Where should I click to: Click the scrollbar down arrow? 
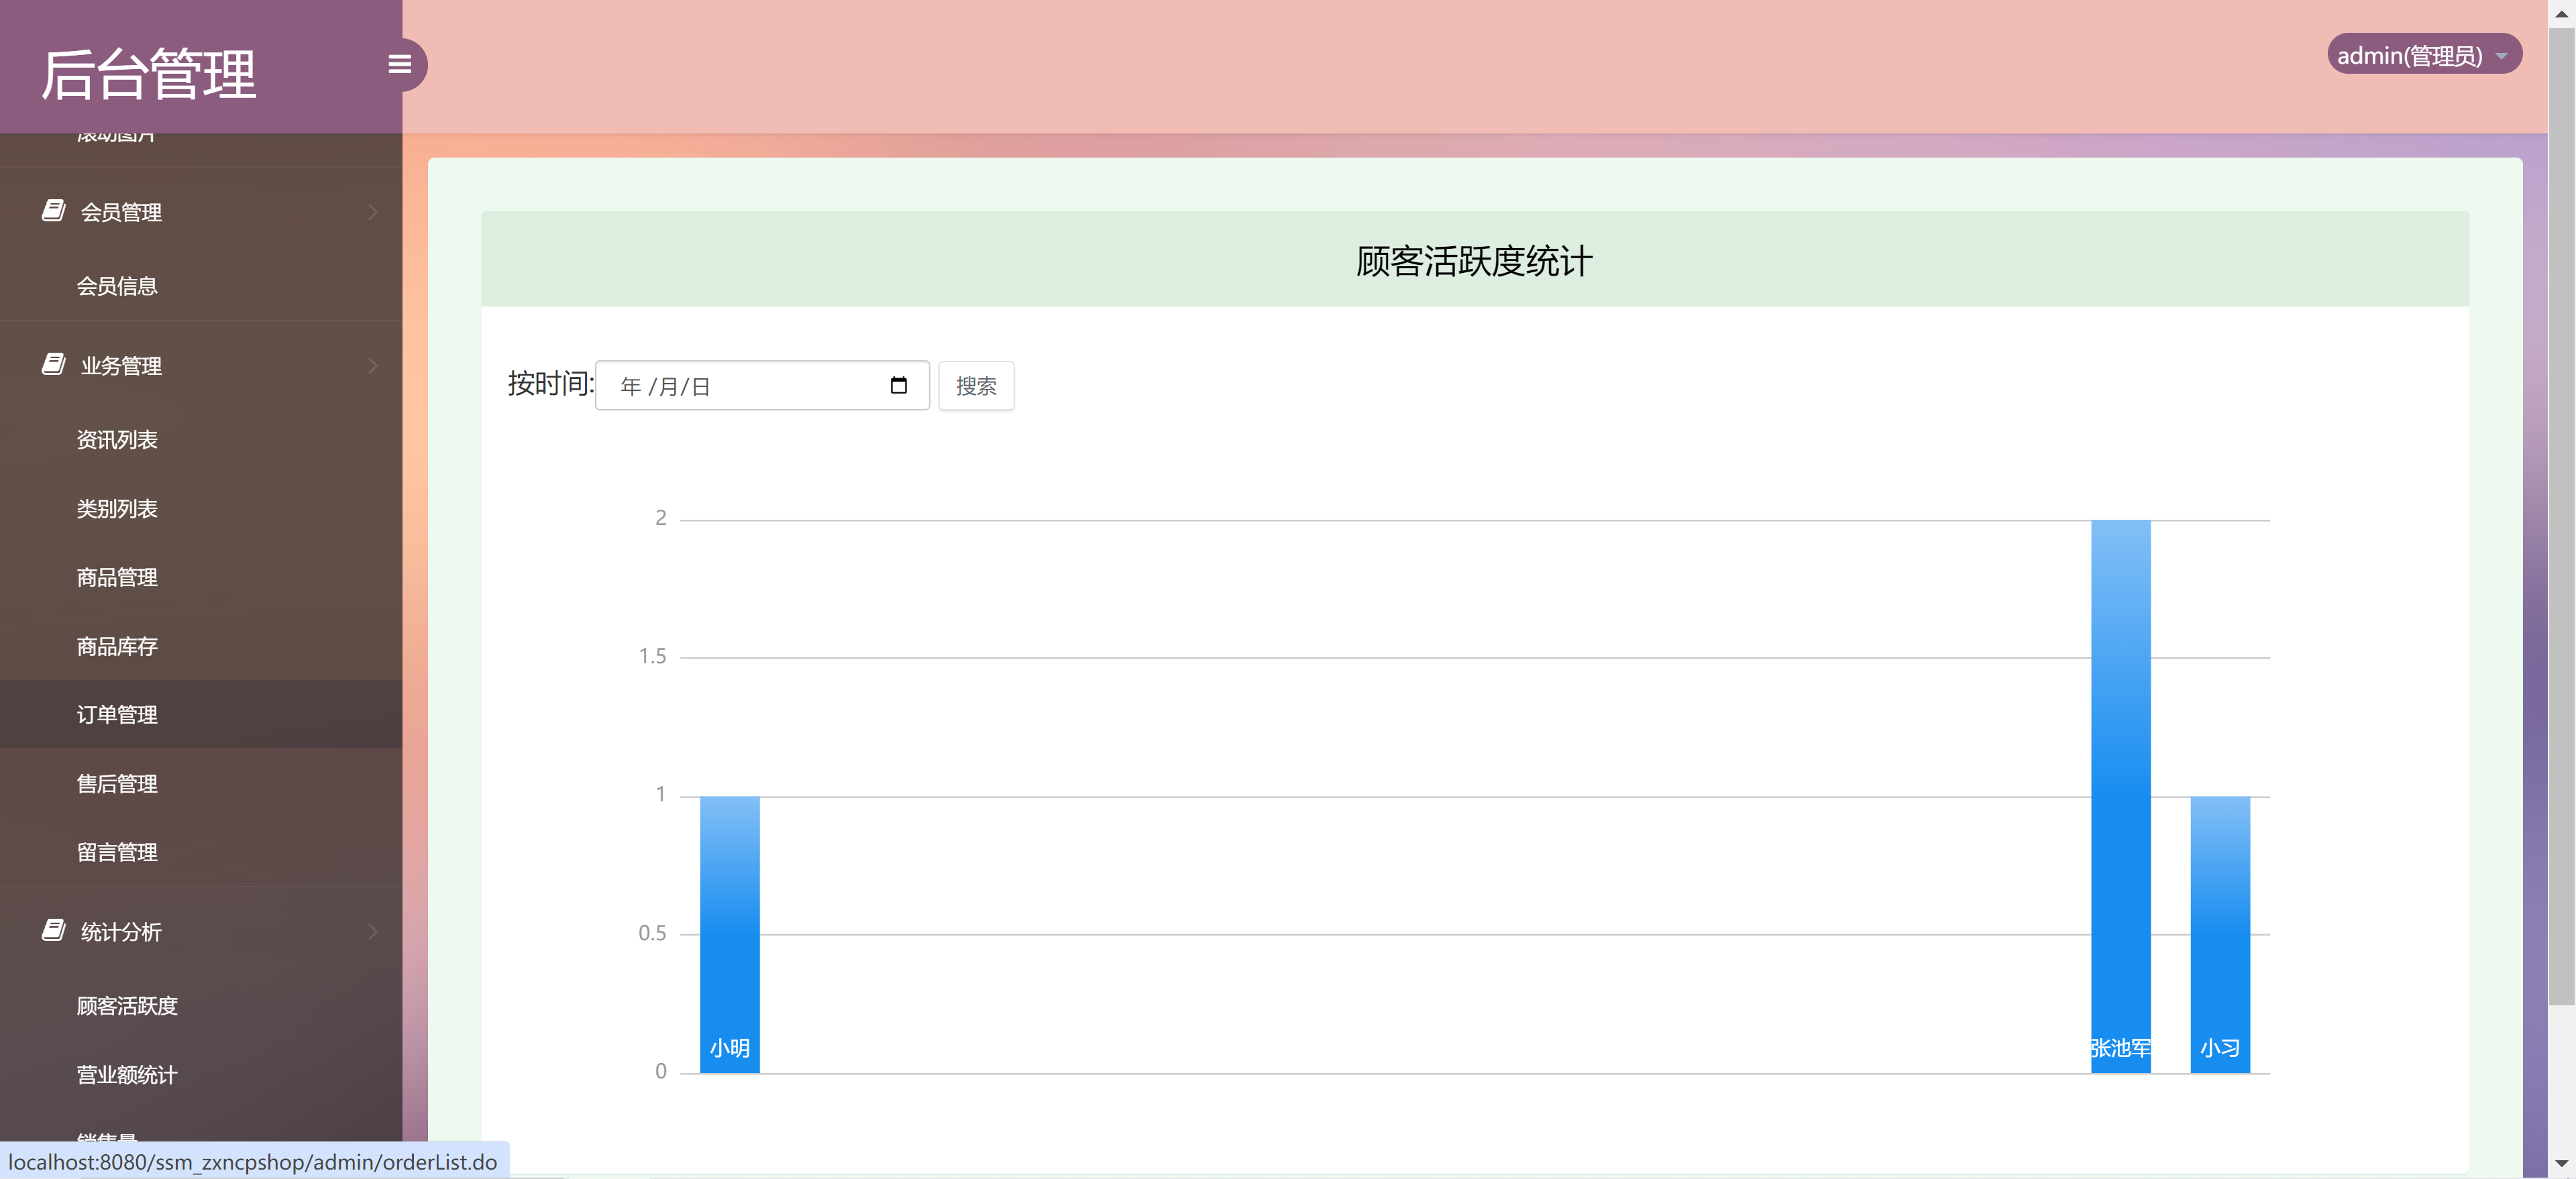tap(2563, 1163)
